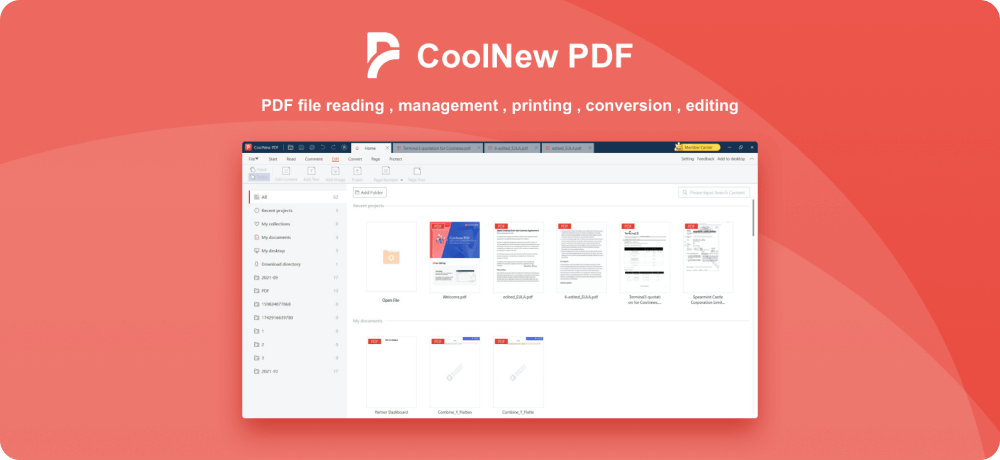Click the open file icon in title bar

pyautogui.click(x=291, y=147)
